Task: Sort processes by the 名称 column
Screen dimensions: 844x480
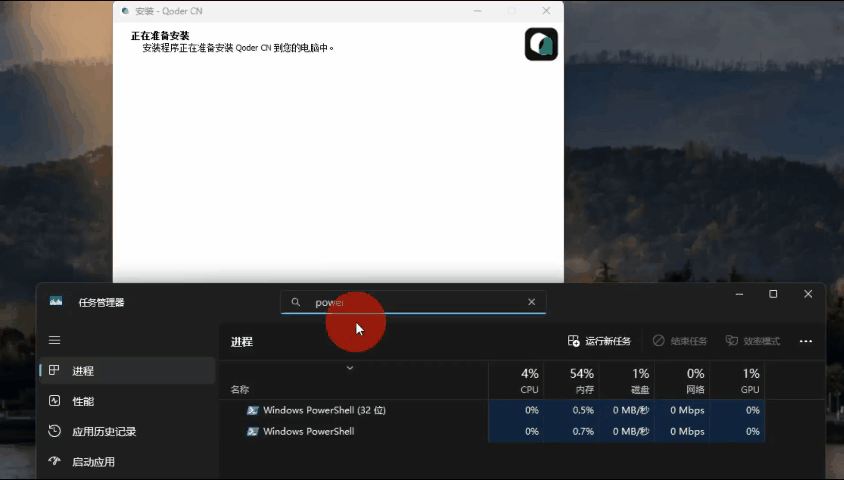Action: click(240, 390)
